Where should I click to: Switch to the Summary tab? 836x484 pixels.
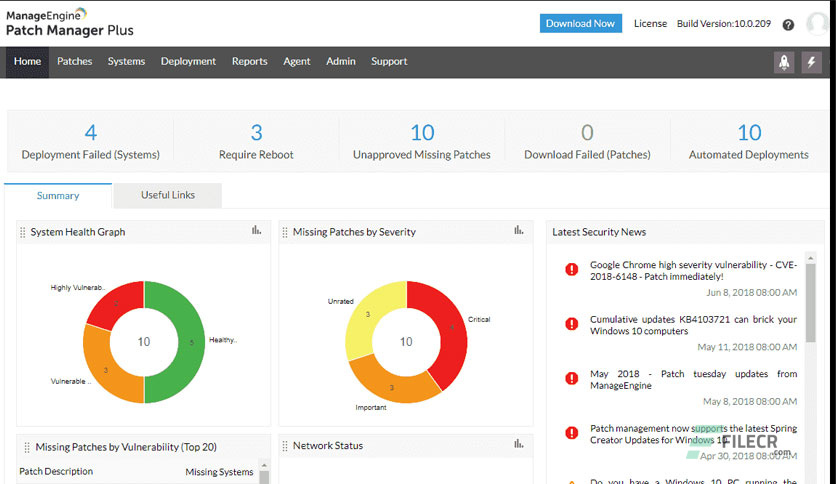coord(58,196)
